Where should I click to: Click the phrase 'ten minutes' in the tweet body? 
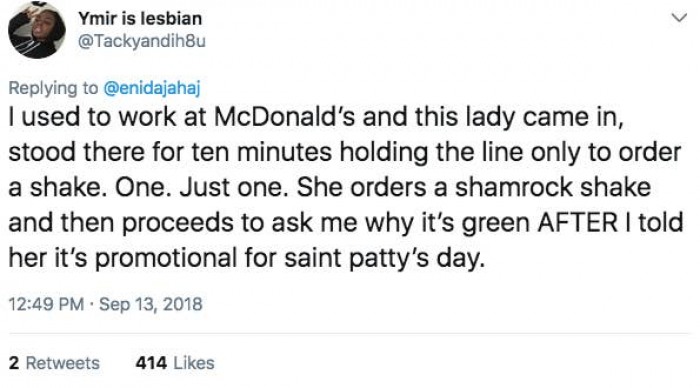[262, 152]
